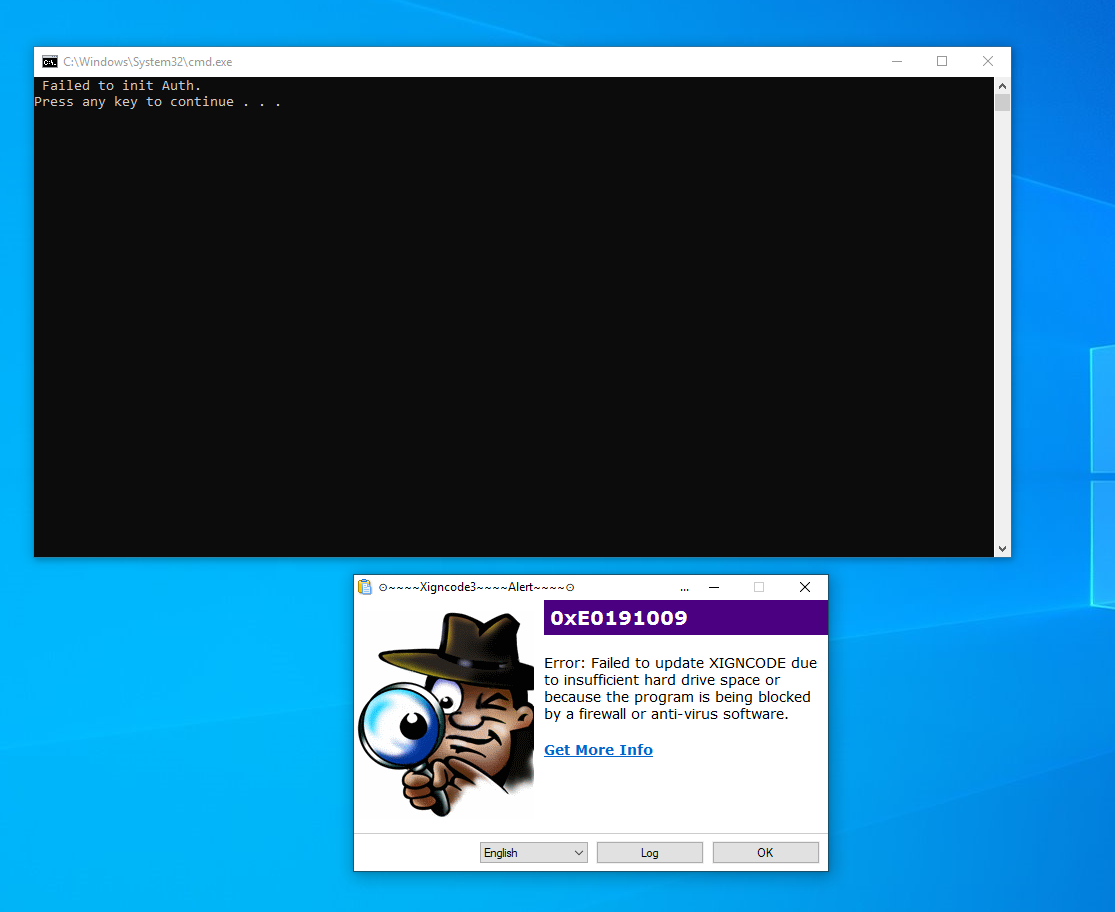Click the error code 0xE0191009 header
This screenshot has width=1115, height=912.
(685, 618)
